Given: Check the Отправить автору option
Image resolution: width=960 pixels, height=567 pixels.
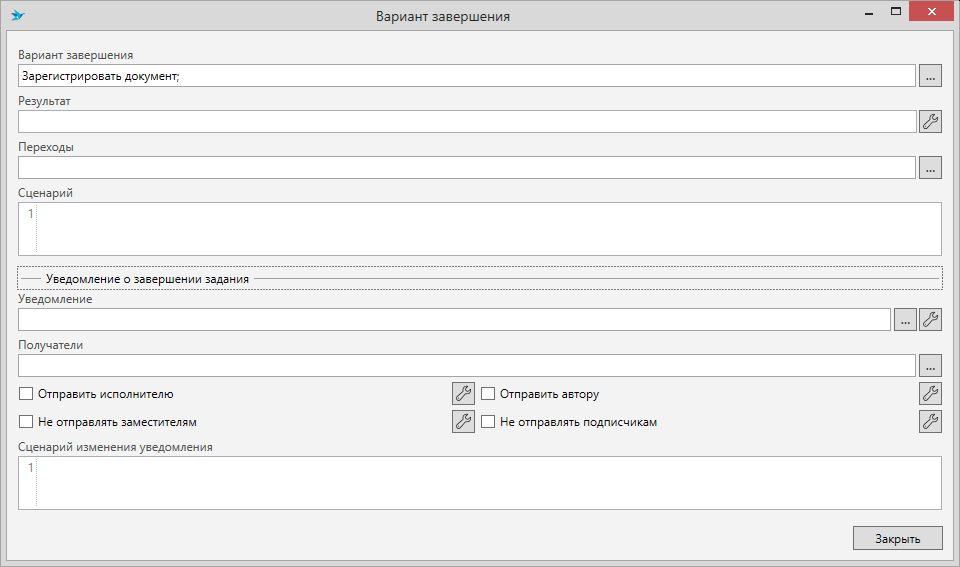Looking at the screenshot, I should pos(489,394).
